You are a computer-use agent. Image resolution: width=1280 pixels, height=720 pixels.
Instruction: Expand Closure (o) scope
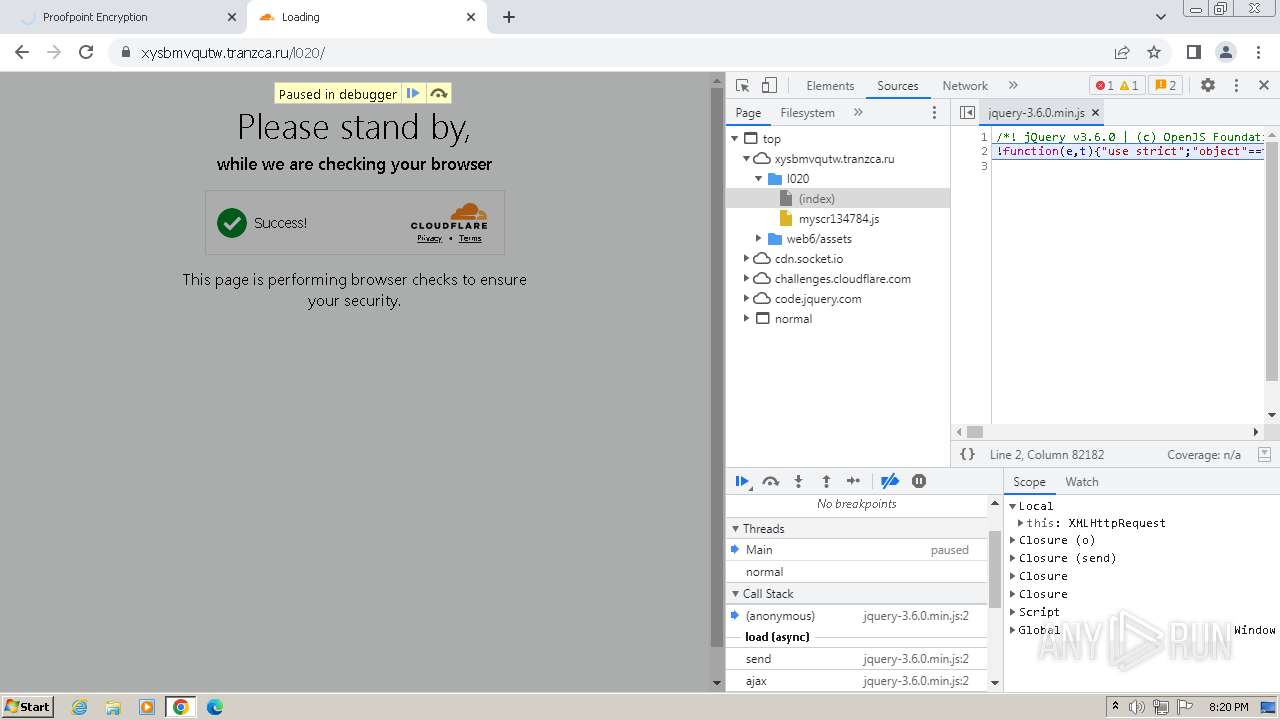[x=1012, y=540]
